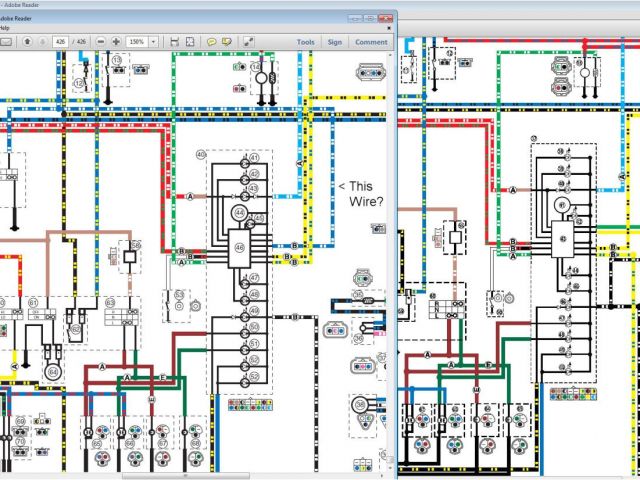
Task: Open the Comment pane
Action: point(371,42)
